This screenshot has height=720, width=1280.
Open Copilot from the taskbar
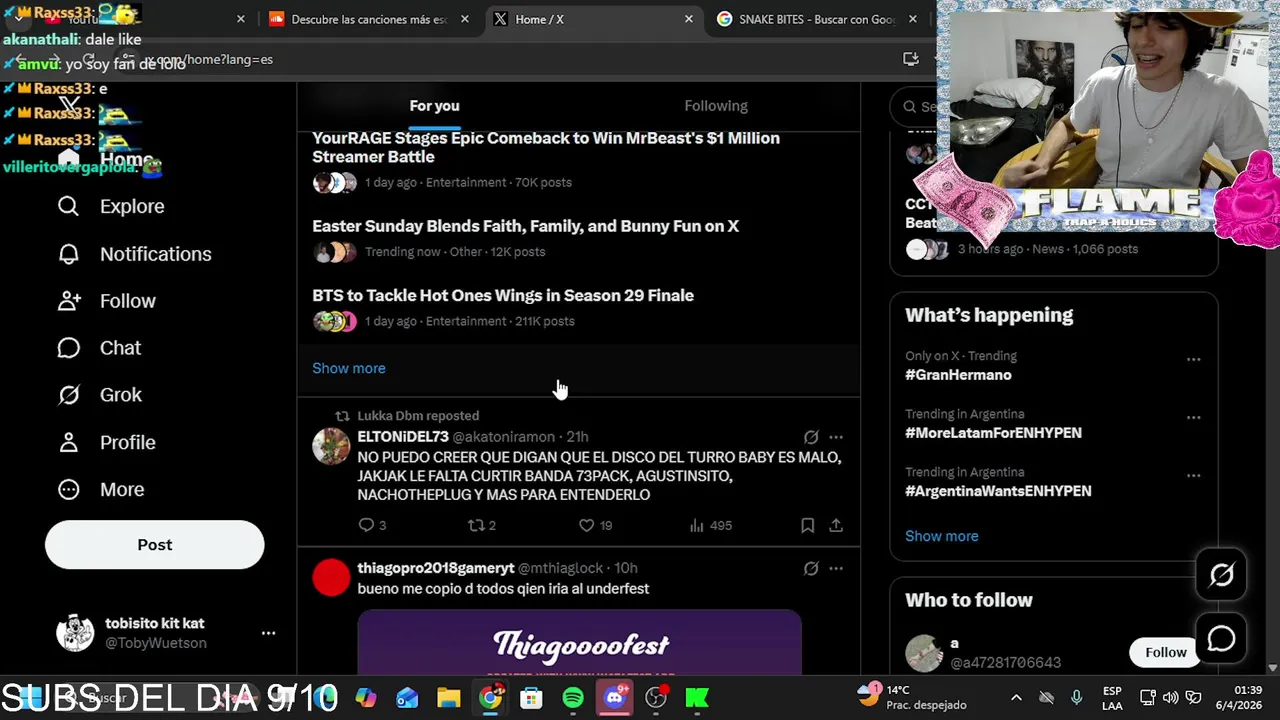(366, 698)
